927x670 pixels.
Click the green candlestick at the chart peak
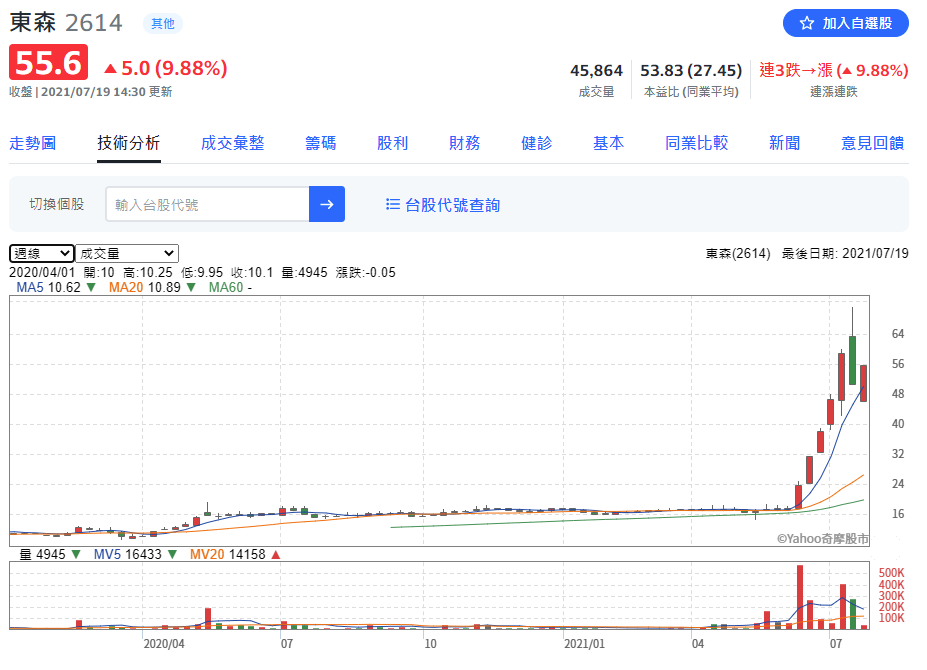pos(852,360)
